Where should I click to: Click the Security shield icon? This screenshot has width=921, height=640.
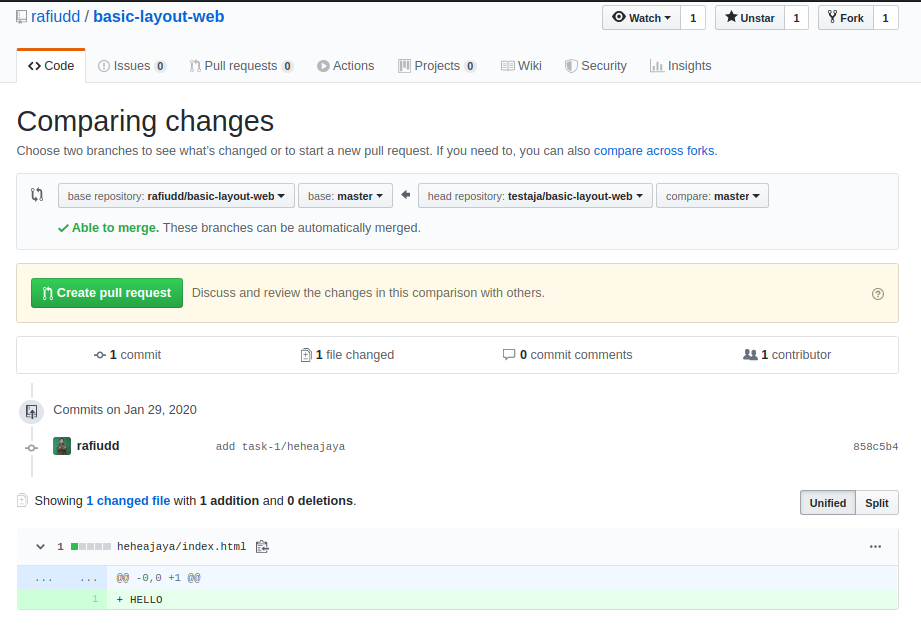[571, 66]
